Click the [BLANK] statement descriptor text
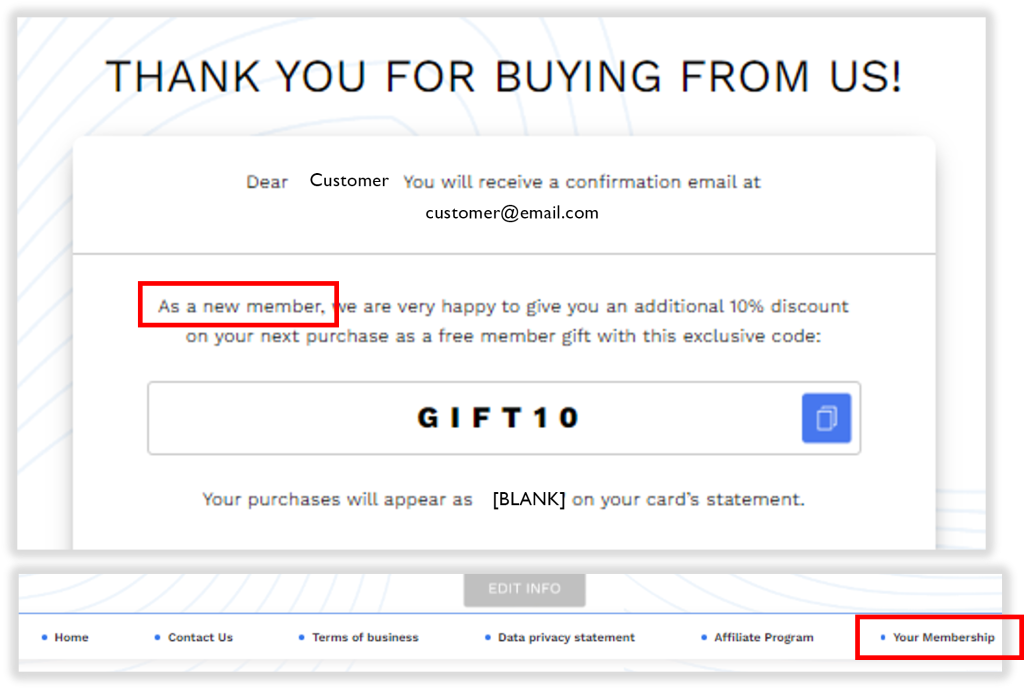This screenshot has height=689, width=1024. pos(529,499)
